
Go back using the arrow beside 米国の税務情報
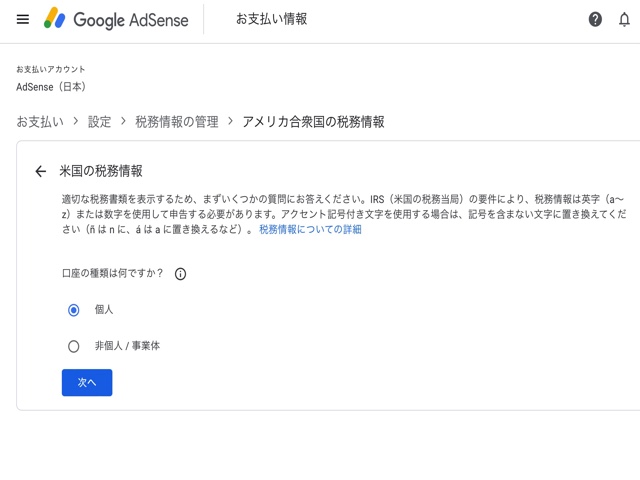click(40, 171)
